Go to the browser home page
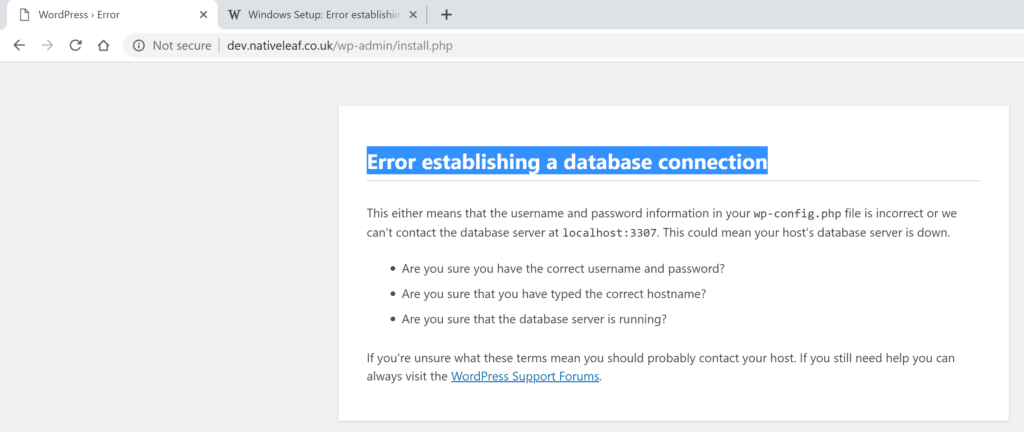This screenshot has width=1024, height=432. [x=103, y=46]
